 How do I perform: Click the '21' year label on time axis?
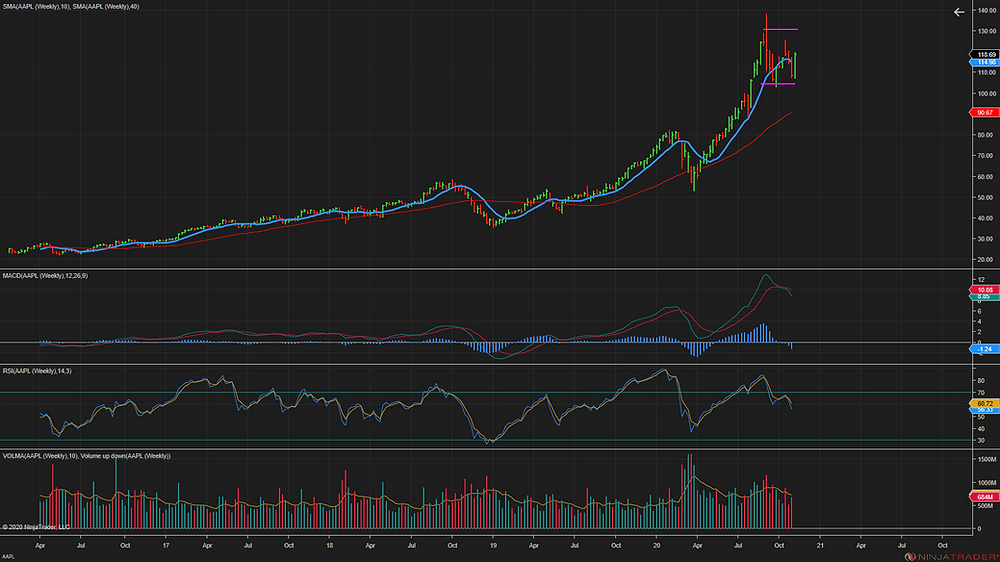point(820,545)
